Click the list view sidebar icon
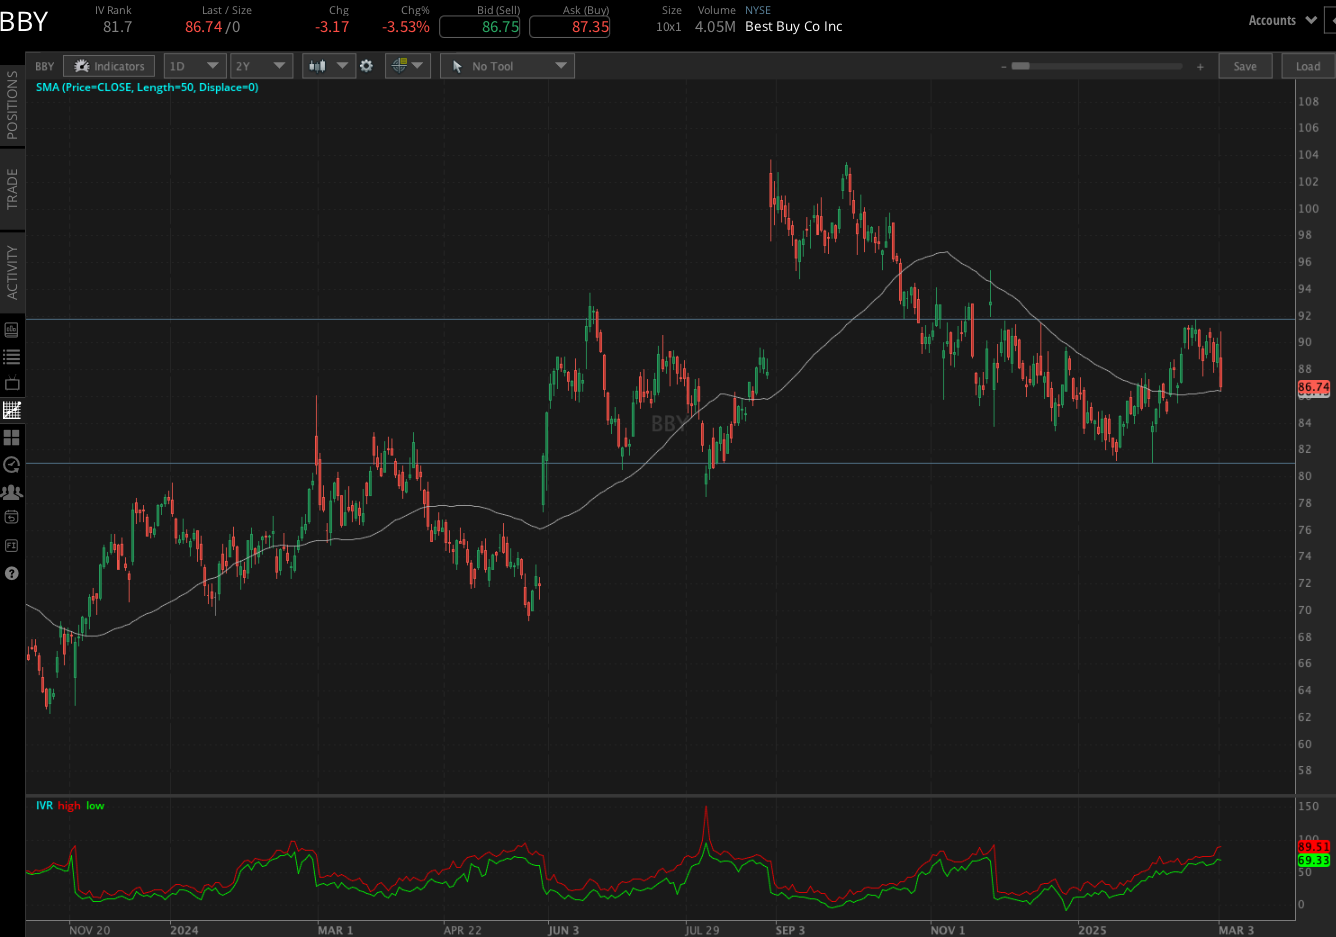1336x937 pixels. tap(12, 357)
